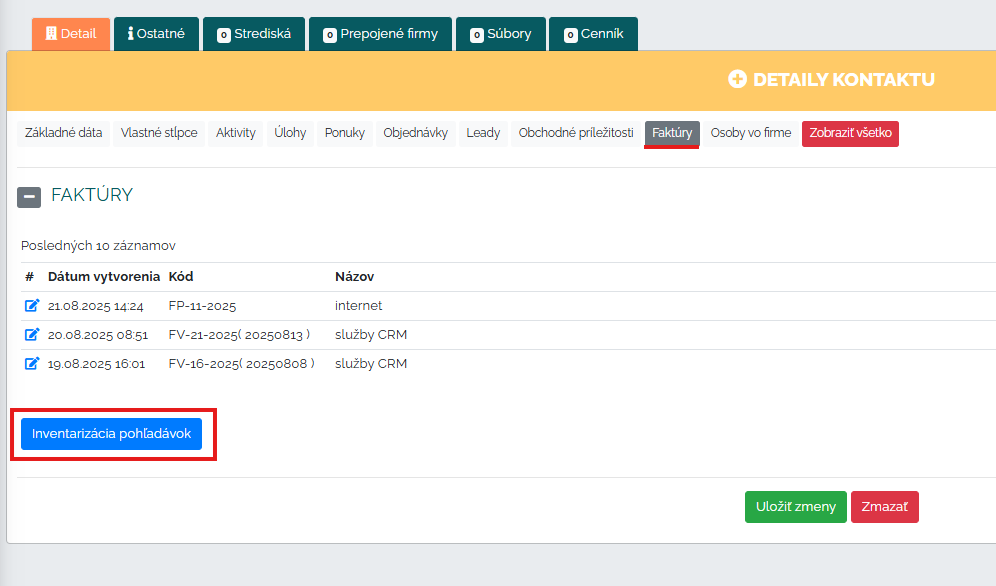Click edit icon for invoice FV-21-2025
The image size is (996, 586).
point(32,335)
